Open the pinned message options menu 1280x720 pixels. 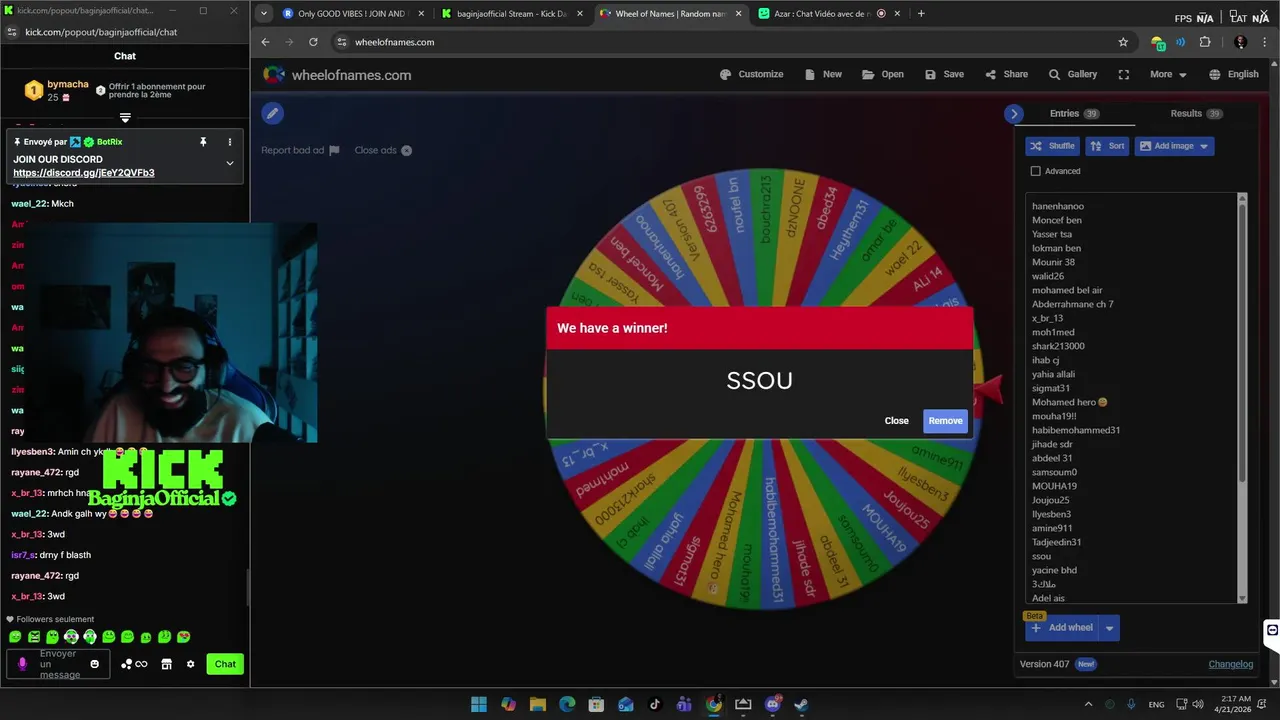coord(229,142)
